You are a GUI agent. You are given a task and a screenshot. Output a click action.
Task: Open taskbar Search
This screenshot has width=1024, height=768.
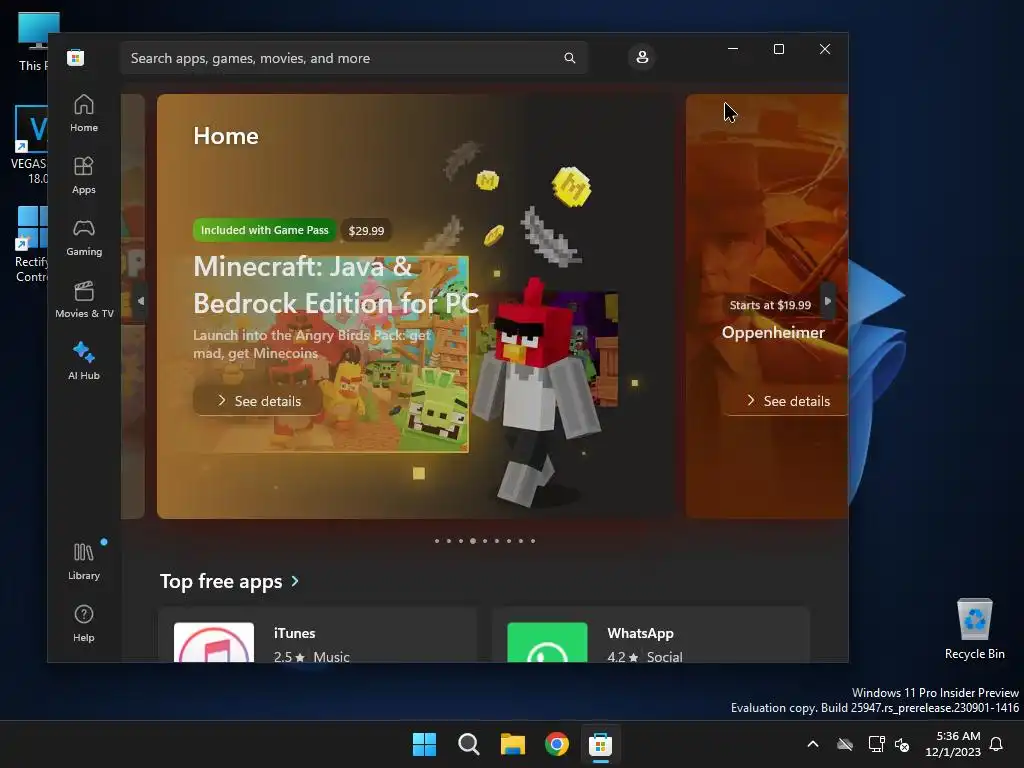pyautogui.click(x=468, y=744)
